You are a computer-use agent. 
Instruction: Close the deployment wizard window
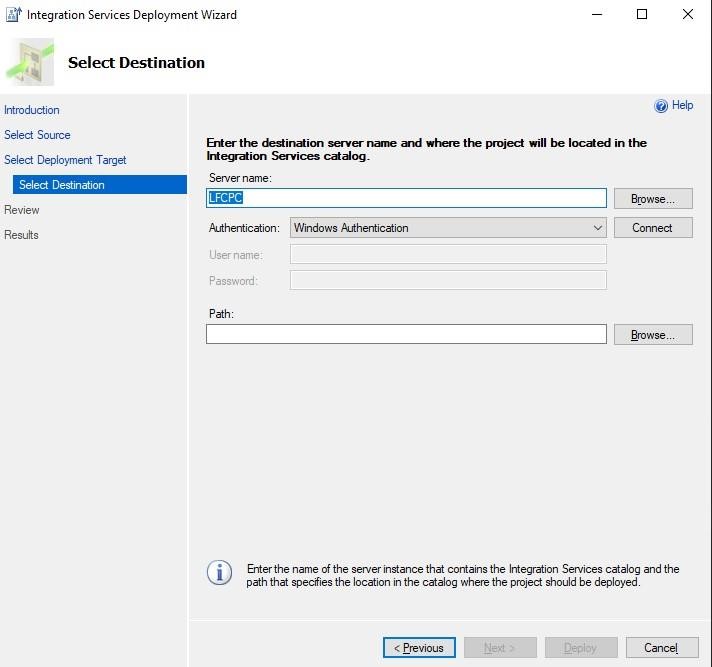(x=688, y=15)
